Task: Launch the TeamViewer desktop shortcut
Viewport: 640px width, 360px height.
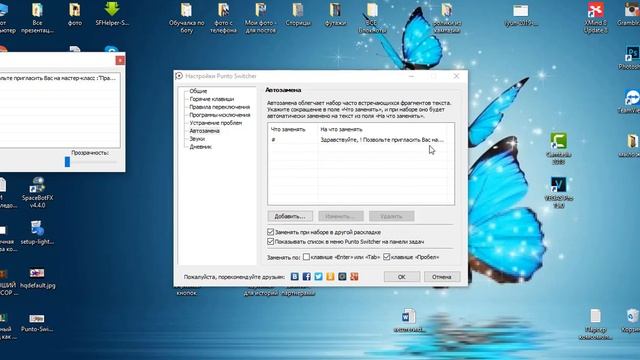Action: click(x=632, y=102)
